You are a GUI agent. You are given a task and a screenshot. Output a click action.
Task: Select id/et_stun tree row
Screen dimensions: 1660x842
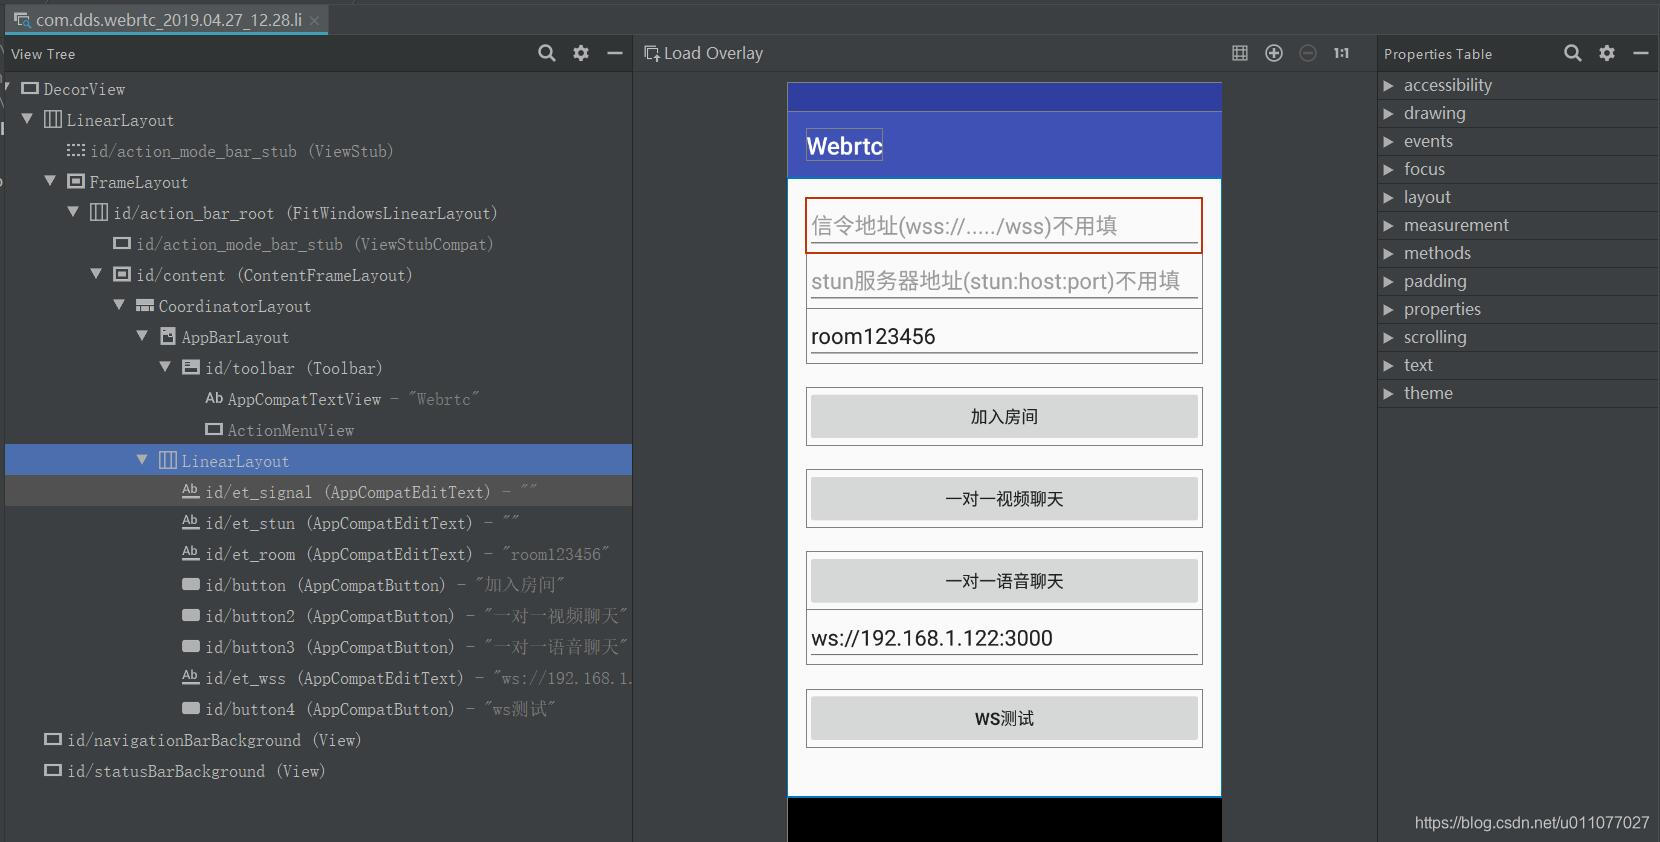coord(318,523)
